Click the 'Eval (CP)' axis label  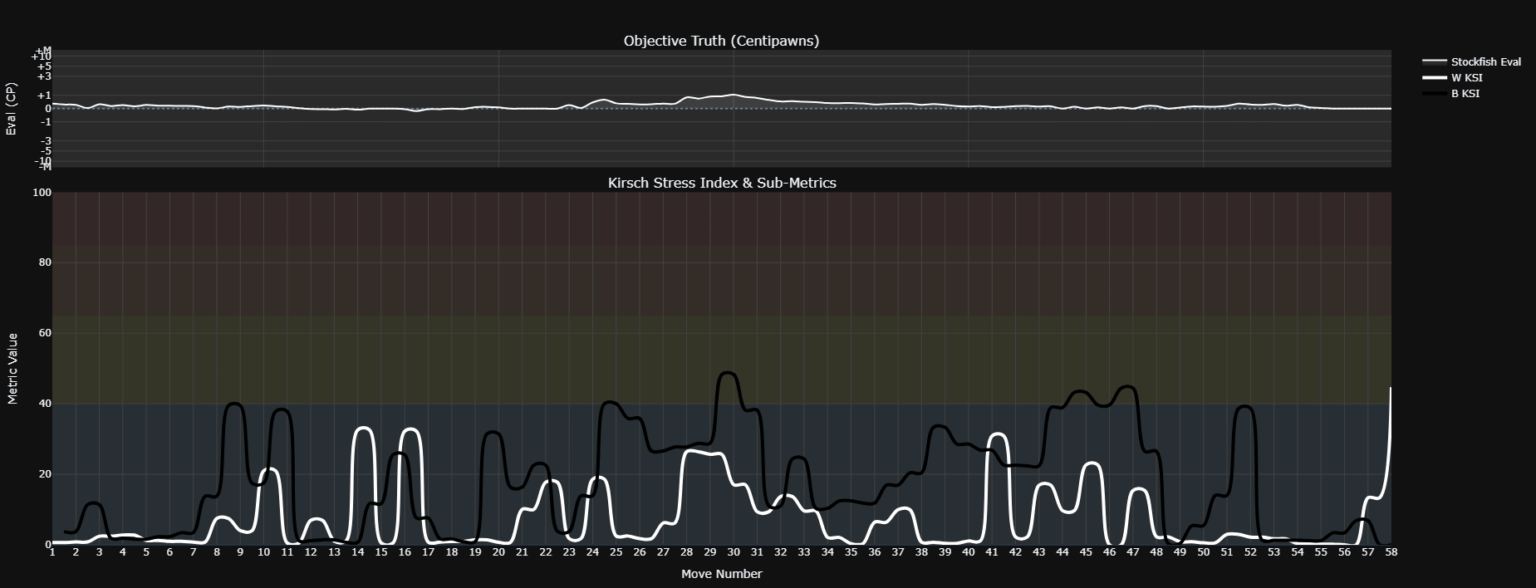12,108
